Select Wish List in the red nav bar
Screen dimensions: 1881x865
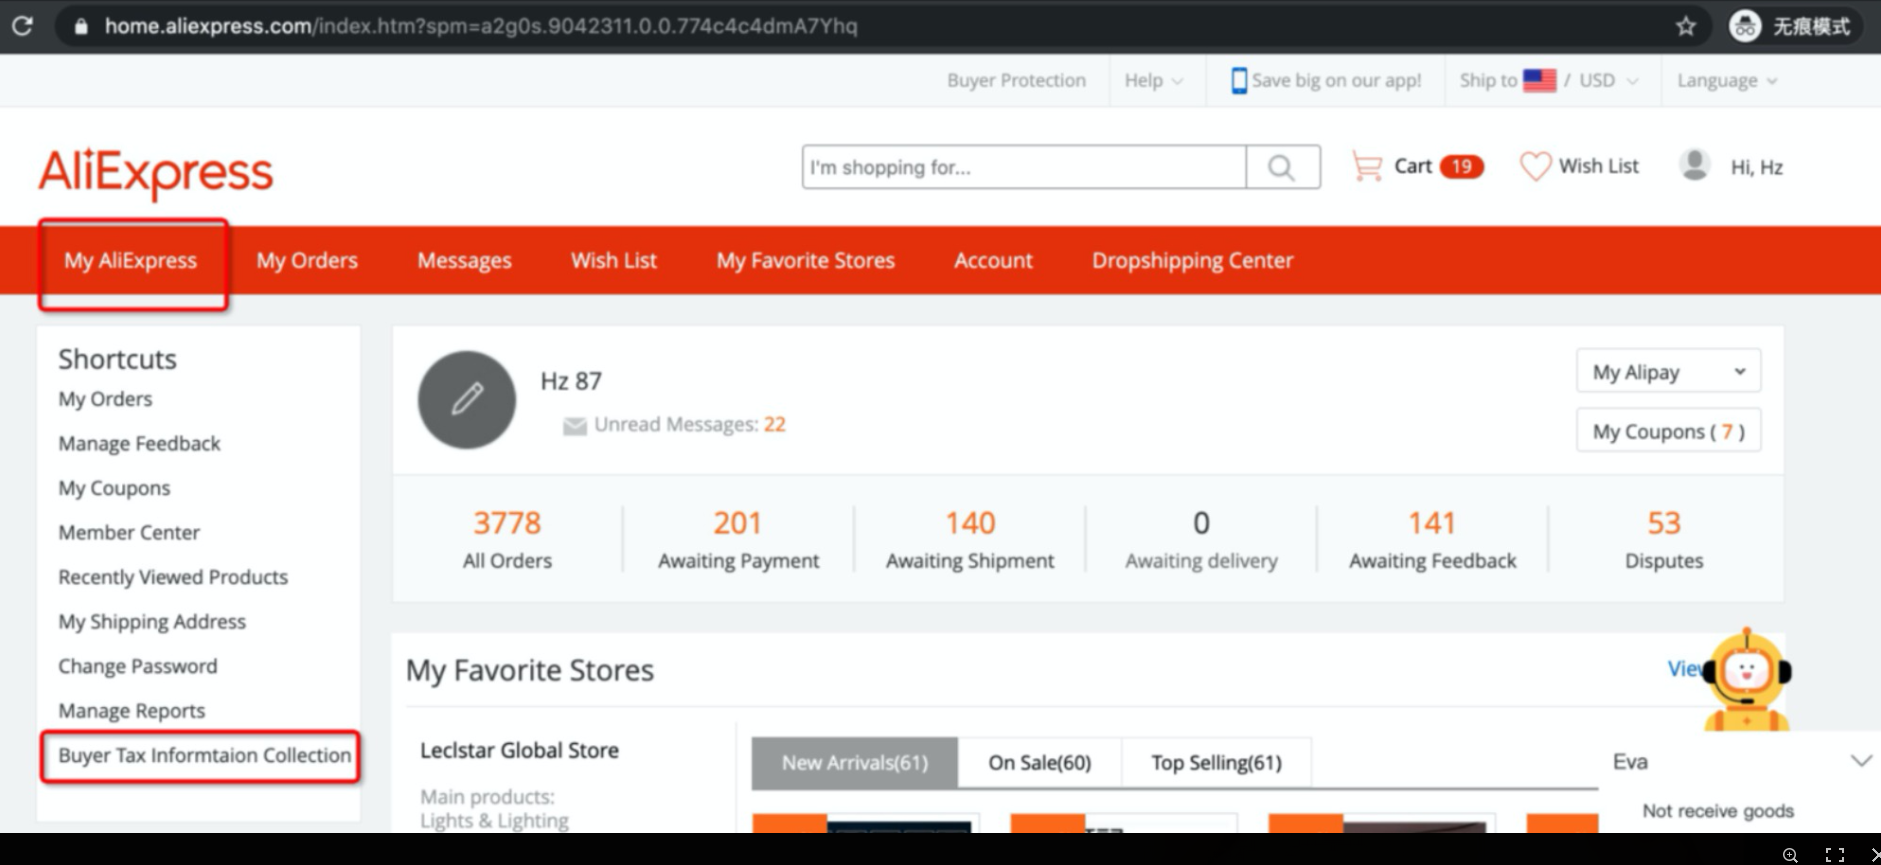point(614,260)
